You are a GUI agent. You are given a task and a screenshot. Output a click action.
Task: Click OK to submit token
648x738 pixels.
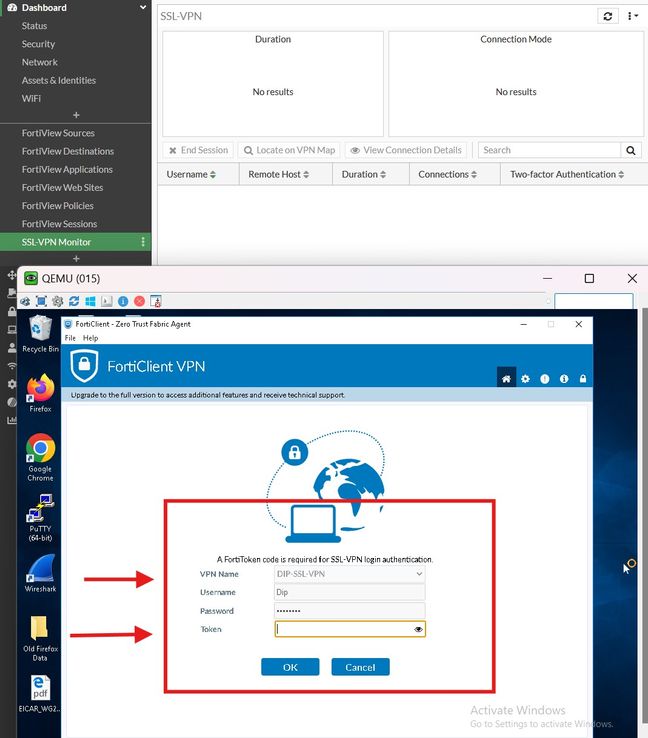click(290, 667)
